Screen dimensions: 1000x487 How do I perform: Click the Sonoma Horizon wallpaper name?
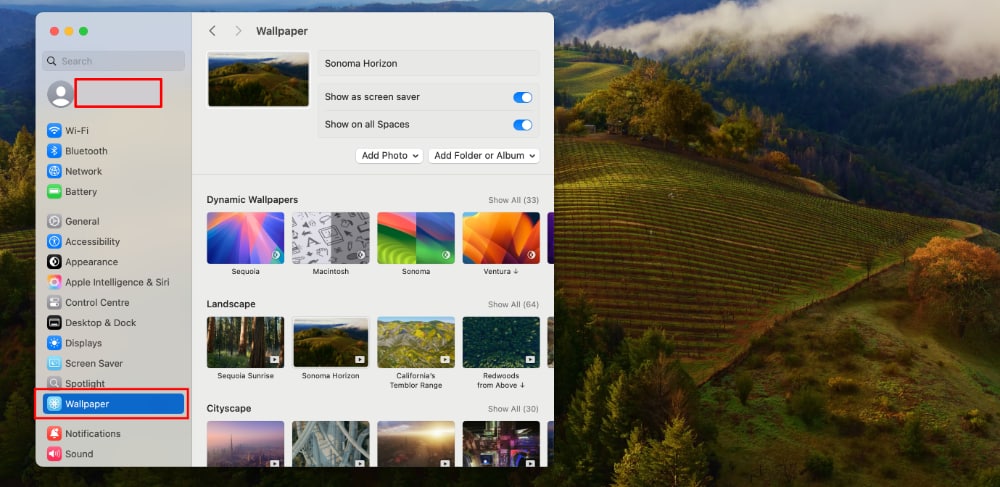click(361, 64)
